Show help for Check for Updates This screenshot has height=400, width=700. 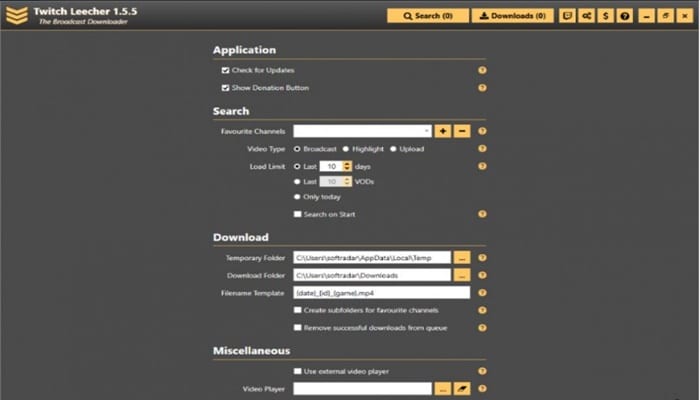[x=482, y=70]
